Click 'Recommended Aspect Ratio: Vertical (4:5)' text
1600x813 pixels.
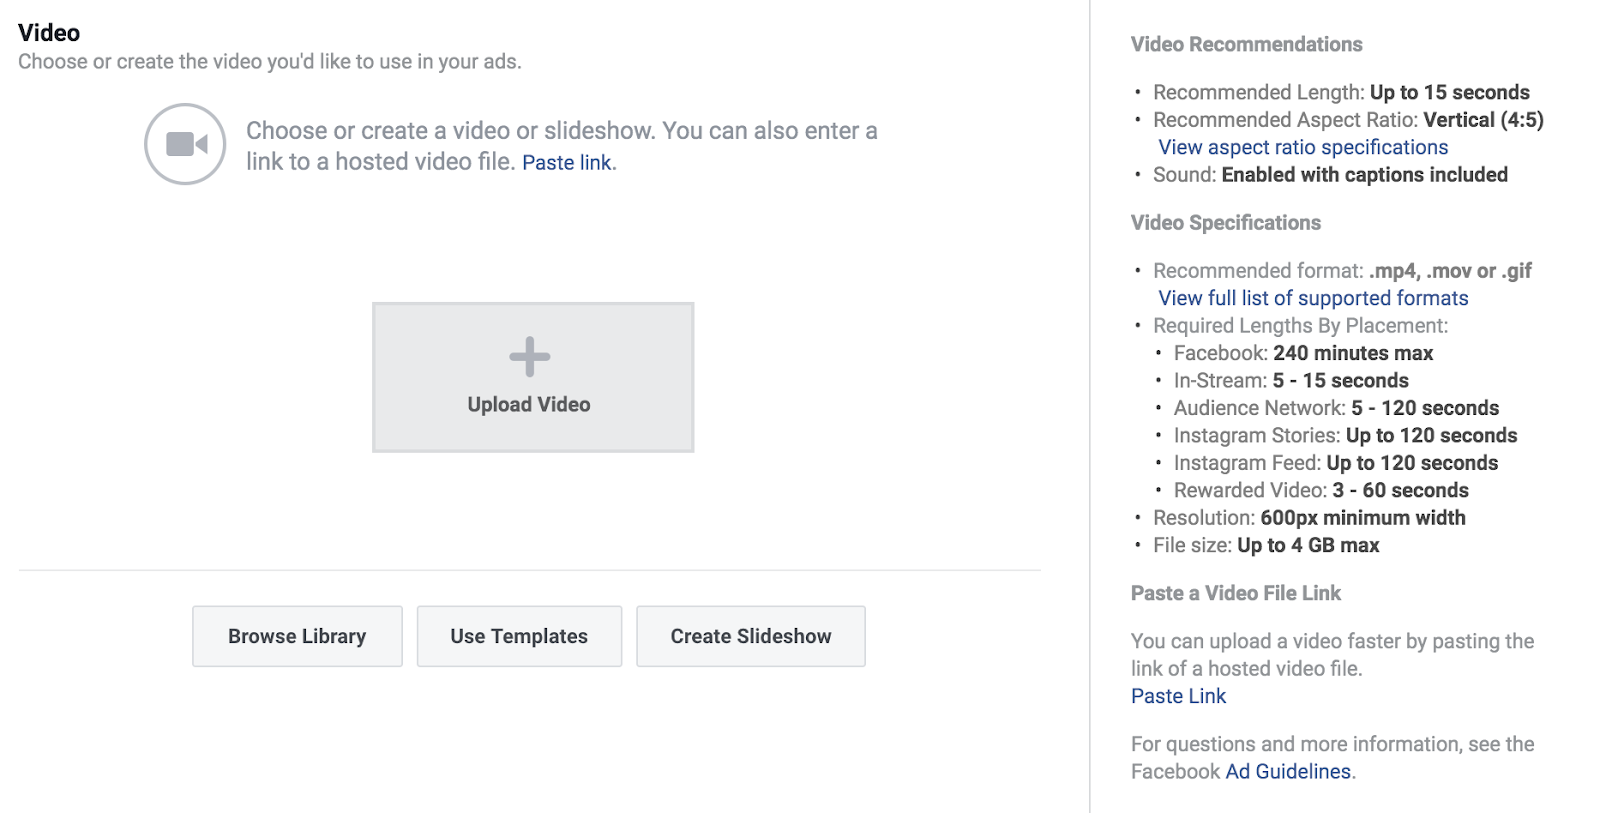click(x=1348, y=120)
